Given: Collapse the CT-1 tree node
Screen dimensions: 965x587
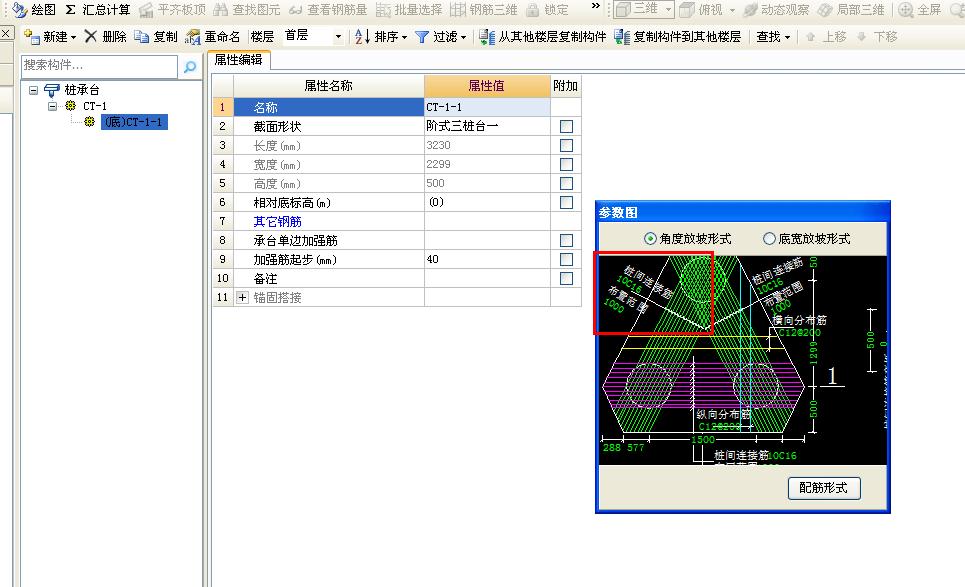Looking at the screenshot, I should point(53,106).
